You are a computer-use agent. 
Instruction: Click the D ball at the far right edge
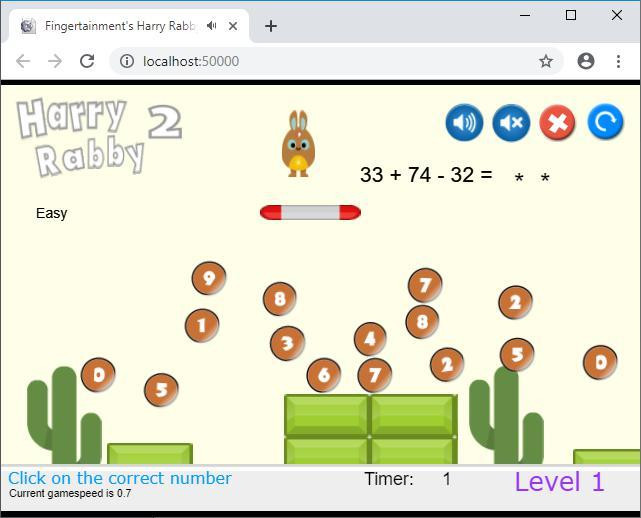click(x=600, y=362)
